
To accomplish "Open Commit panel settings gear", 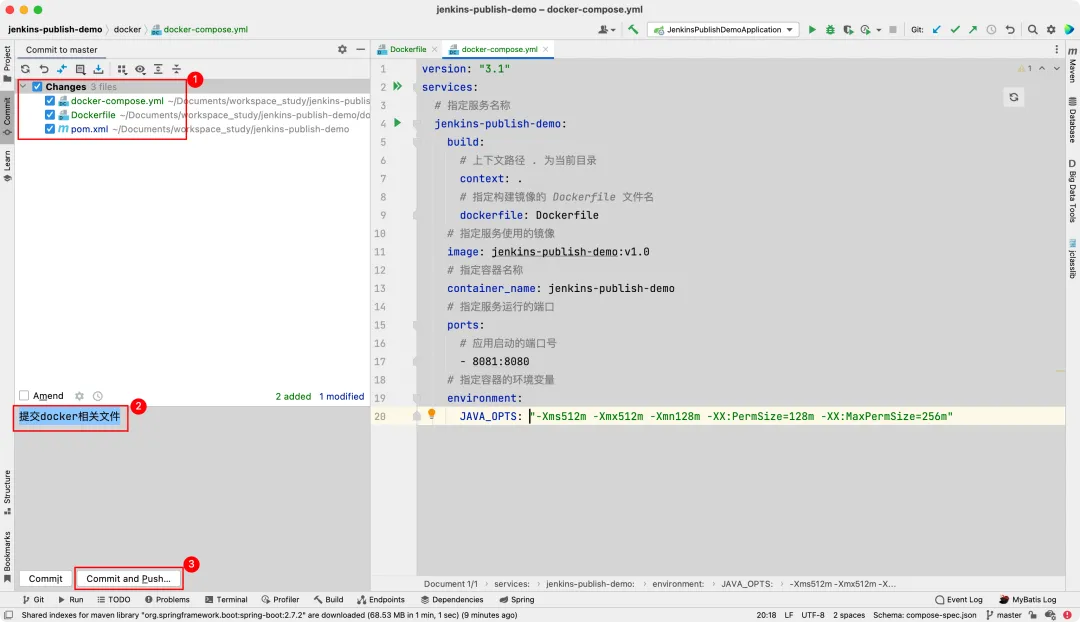I will pos(342,50).
